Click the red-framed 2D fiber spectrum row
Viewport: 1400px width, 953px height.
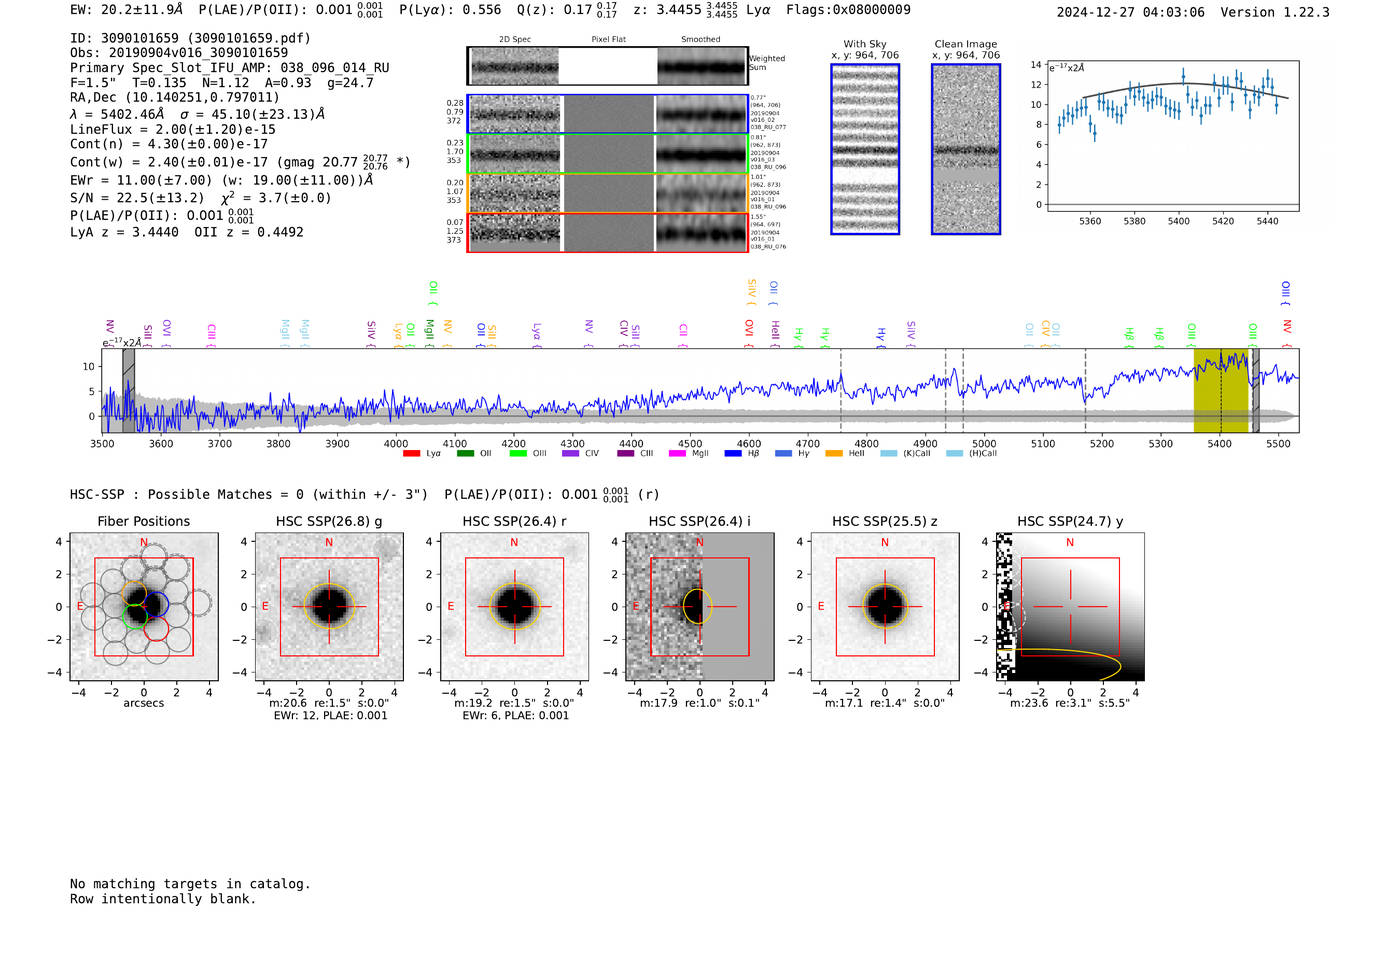(x=607, y=232)
